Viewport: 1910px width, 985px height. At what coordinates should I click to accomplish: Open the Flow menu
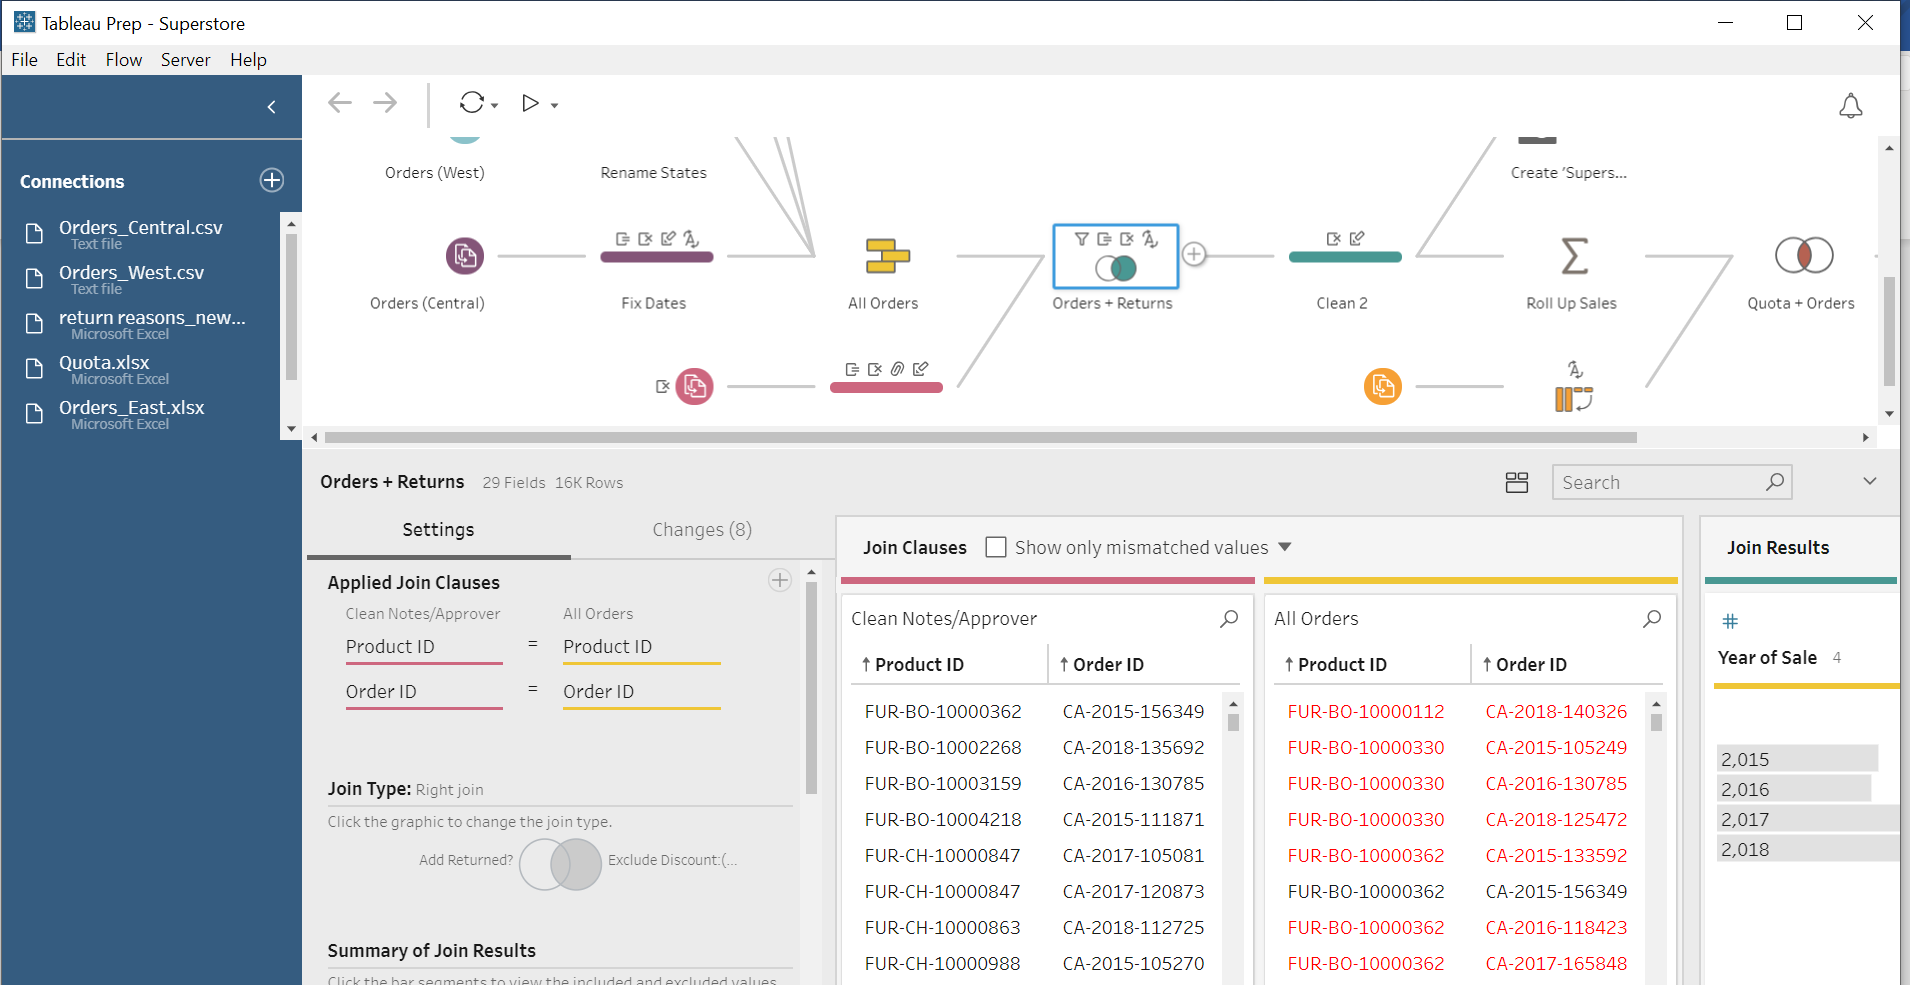[124, 60]
